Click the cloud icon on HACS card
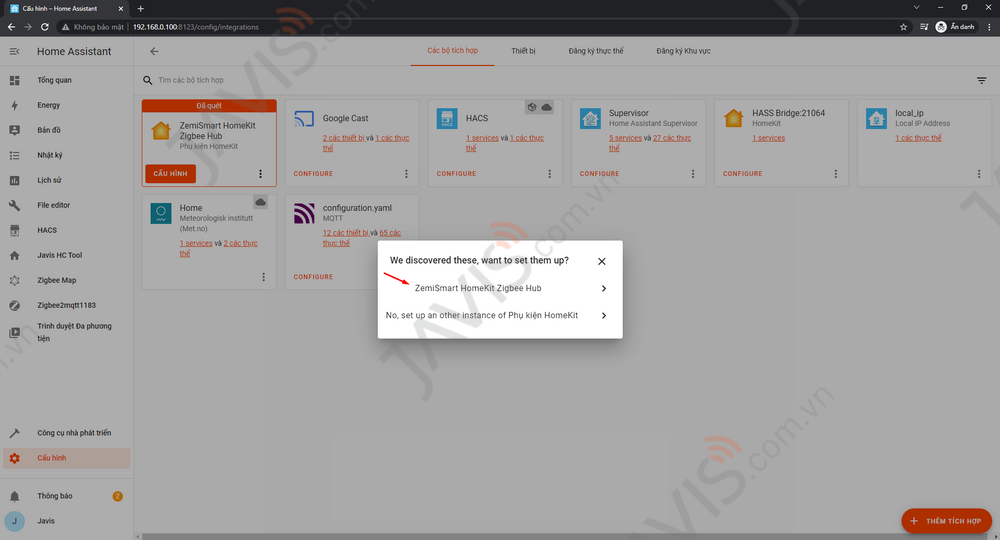This screenshot has width=1000, height=540. (x=547, y=108)
